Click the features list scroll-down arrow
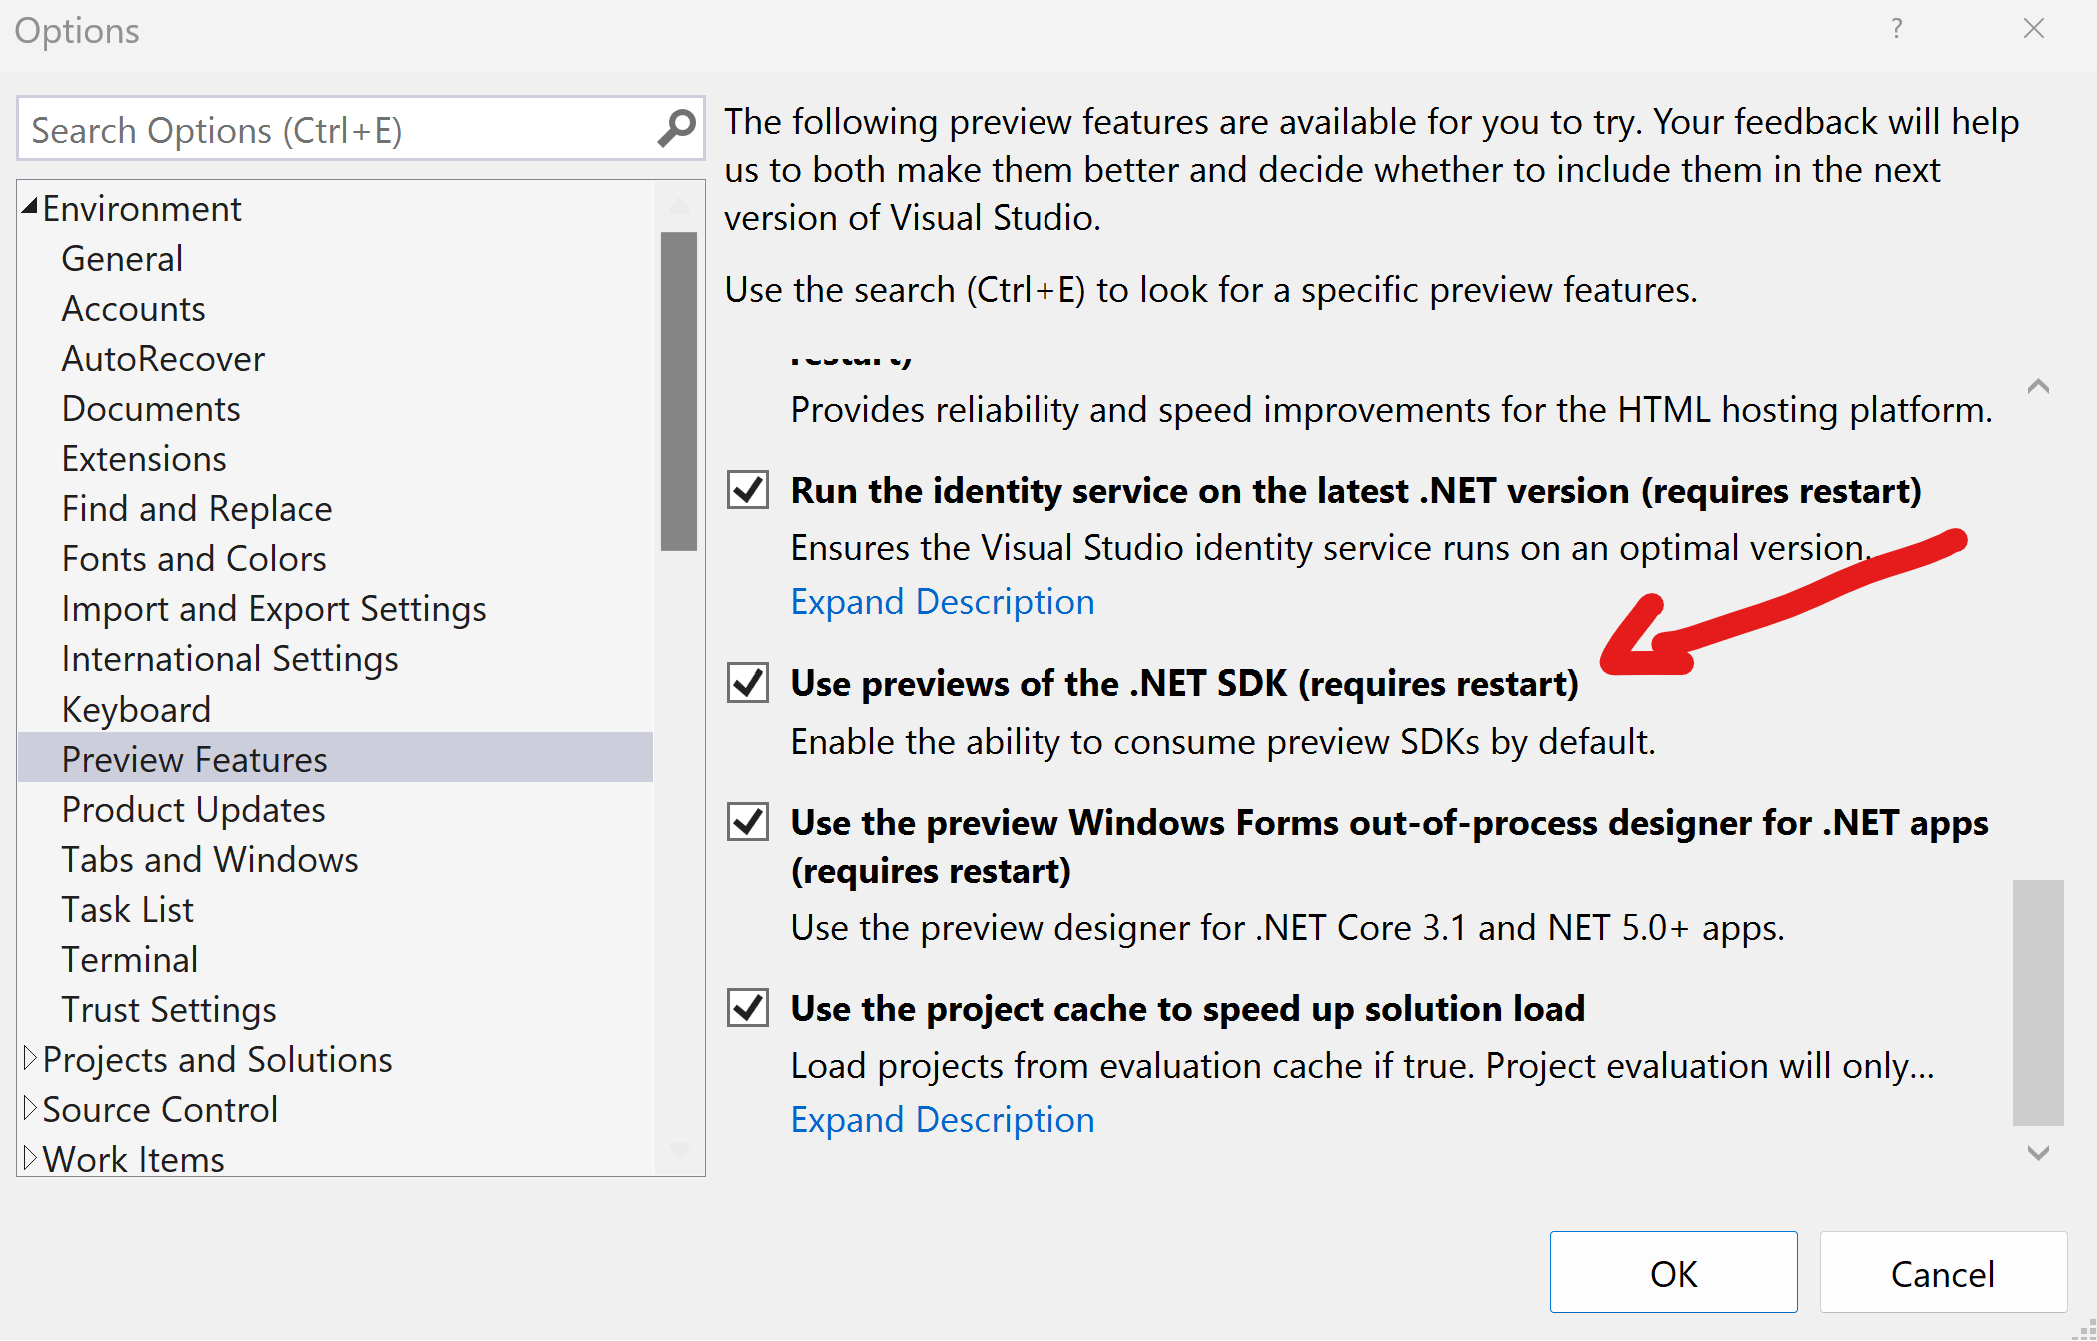 pos(2038,1153)
